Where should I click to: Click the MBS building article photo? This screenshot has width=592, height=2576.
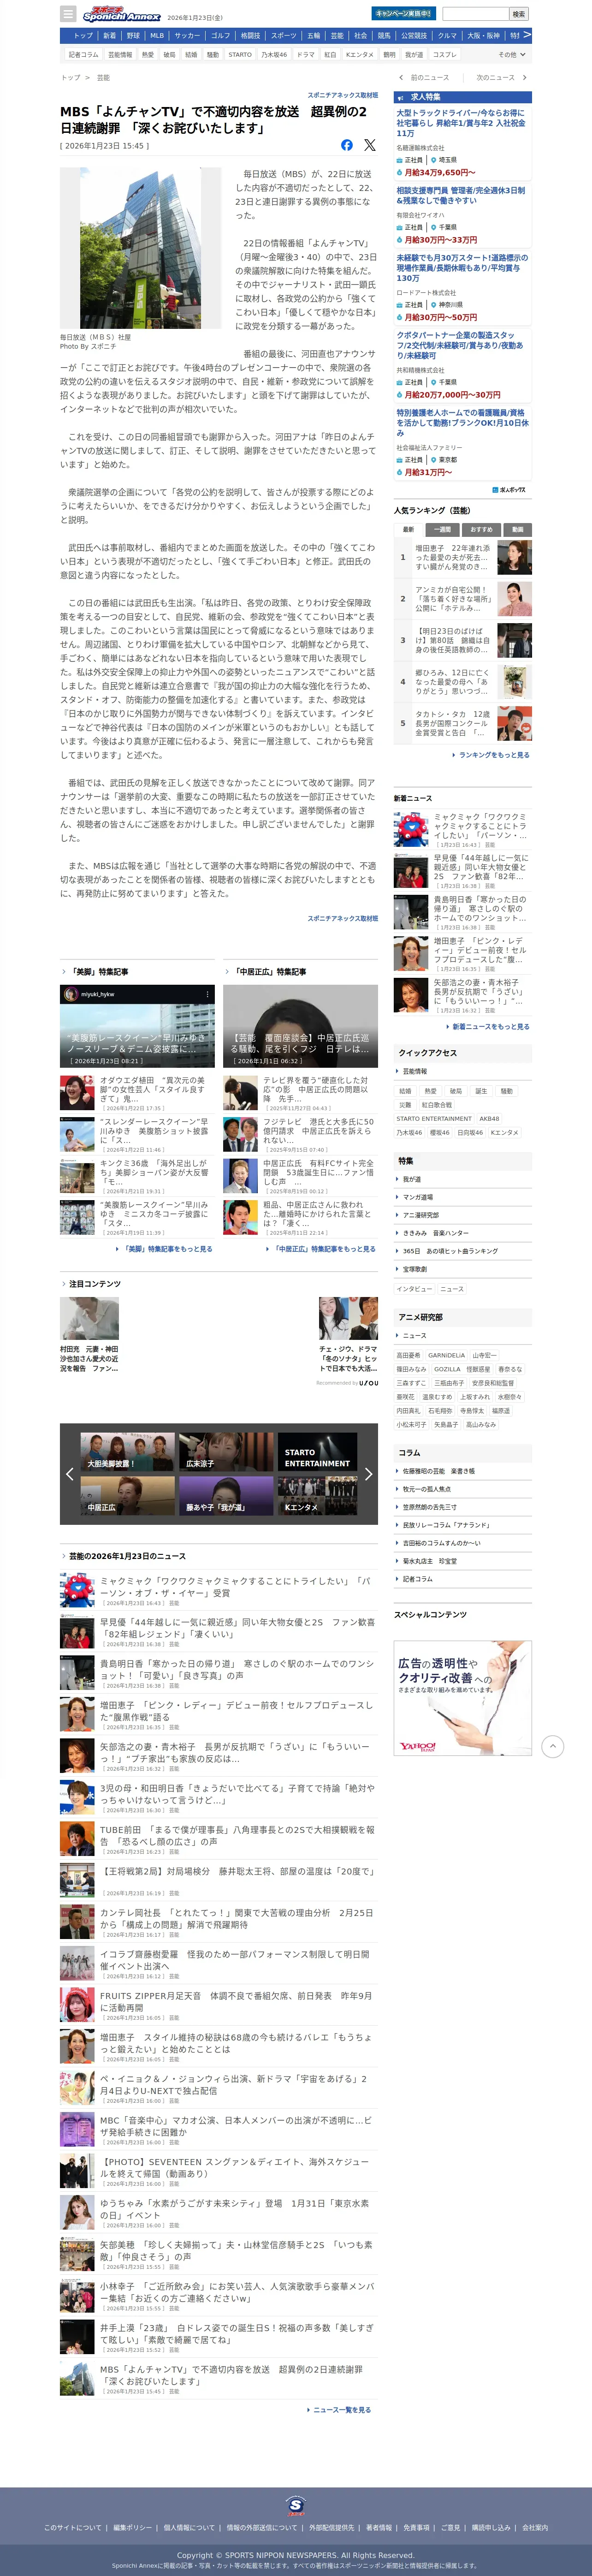(140, 248)
